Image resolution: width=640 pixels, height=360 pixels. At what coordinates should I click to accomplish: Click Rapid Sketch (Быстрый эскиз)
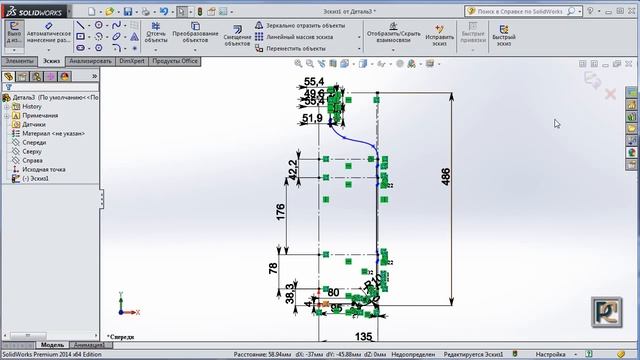coord(504,35)
